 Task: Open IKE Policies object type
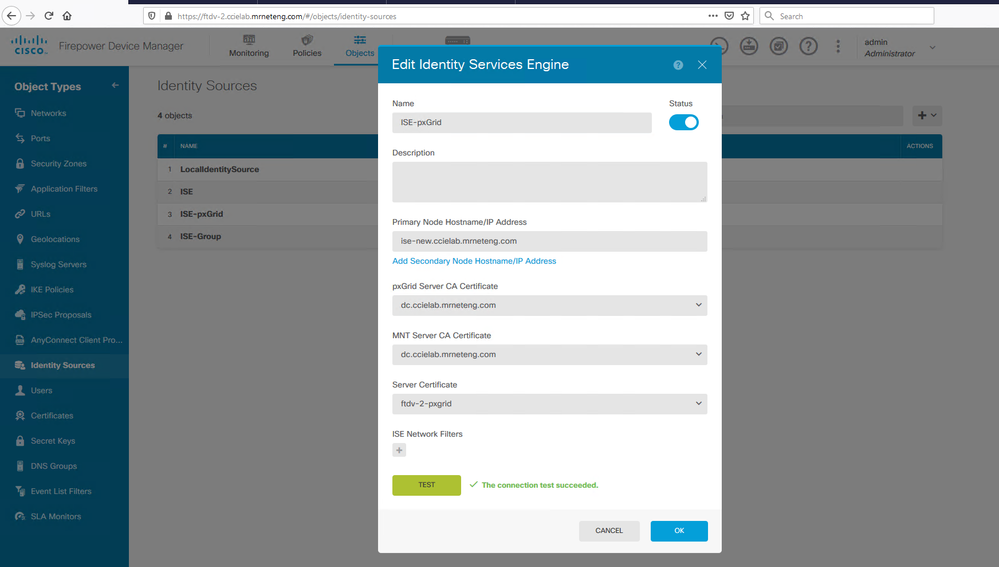click(x=52, y=290)
